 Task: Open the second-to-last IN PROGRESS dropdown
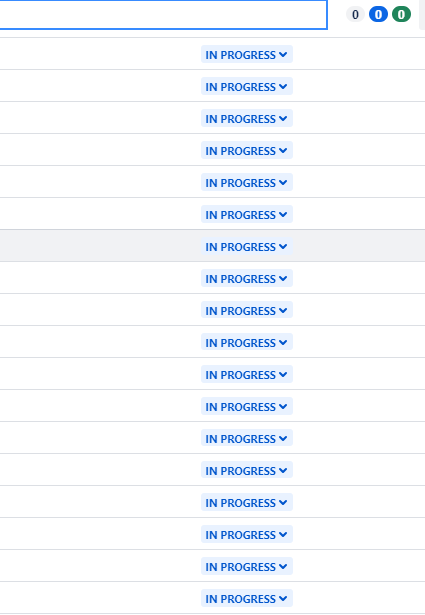247,567
